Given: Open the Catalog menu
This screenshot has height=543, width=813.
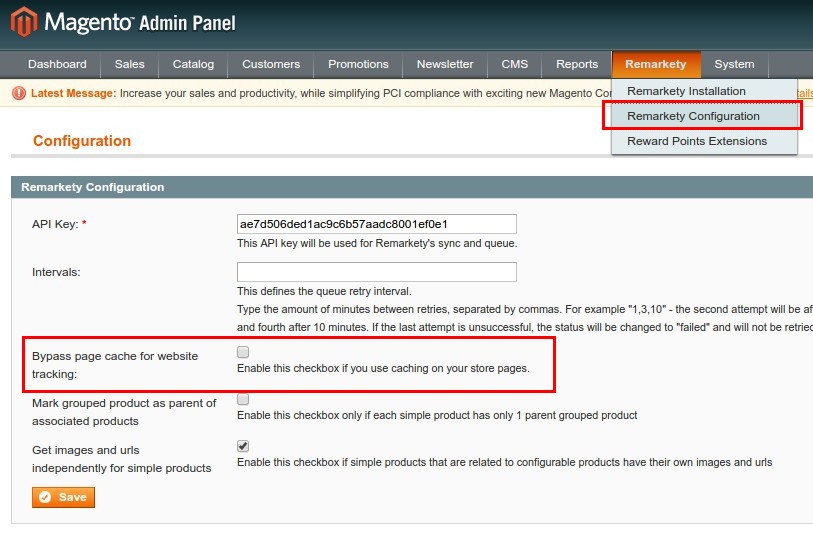Looking at the screenshot, I should 193,64.
